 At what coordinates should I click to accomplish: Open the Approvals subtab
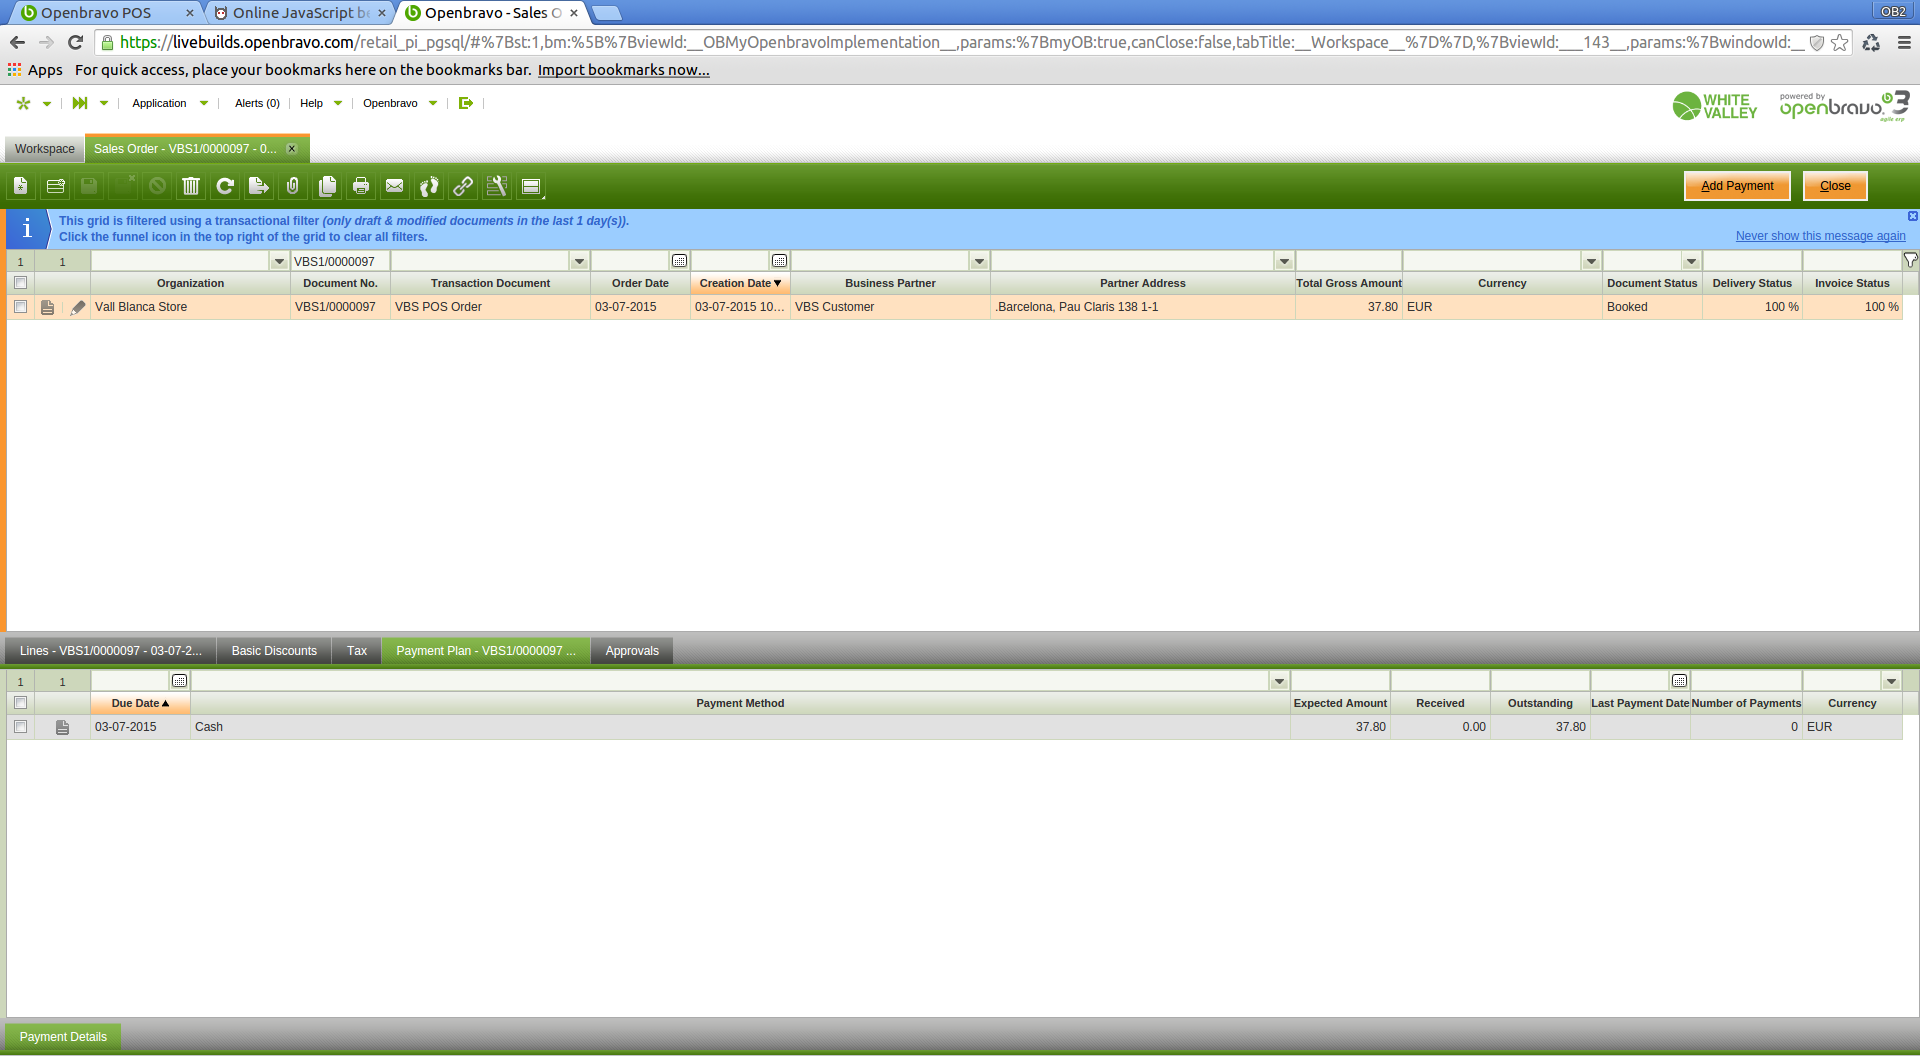click(632, 651)
